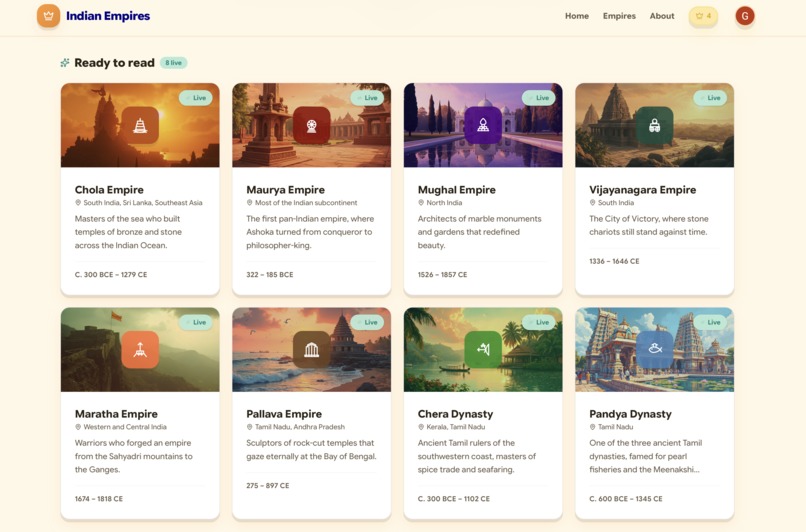Open the Indian Empires site title
806x532 pixels.
pyautogui.click(x=108, y=16)
